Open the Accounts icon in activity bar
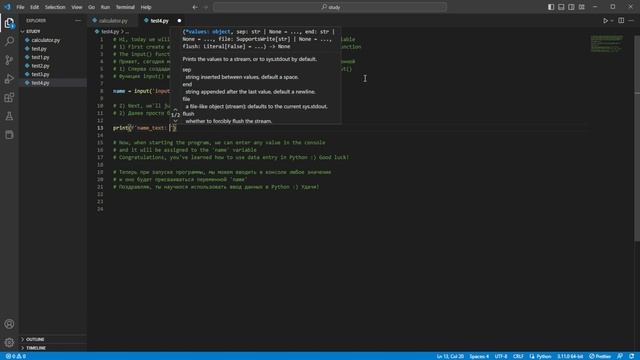 9,324
